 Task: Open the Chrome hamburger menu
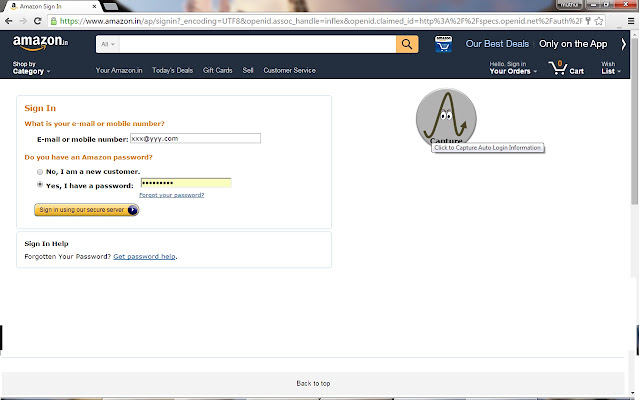coord(631,21)
